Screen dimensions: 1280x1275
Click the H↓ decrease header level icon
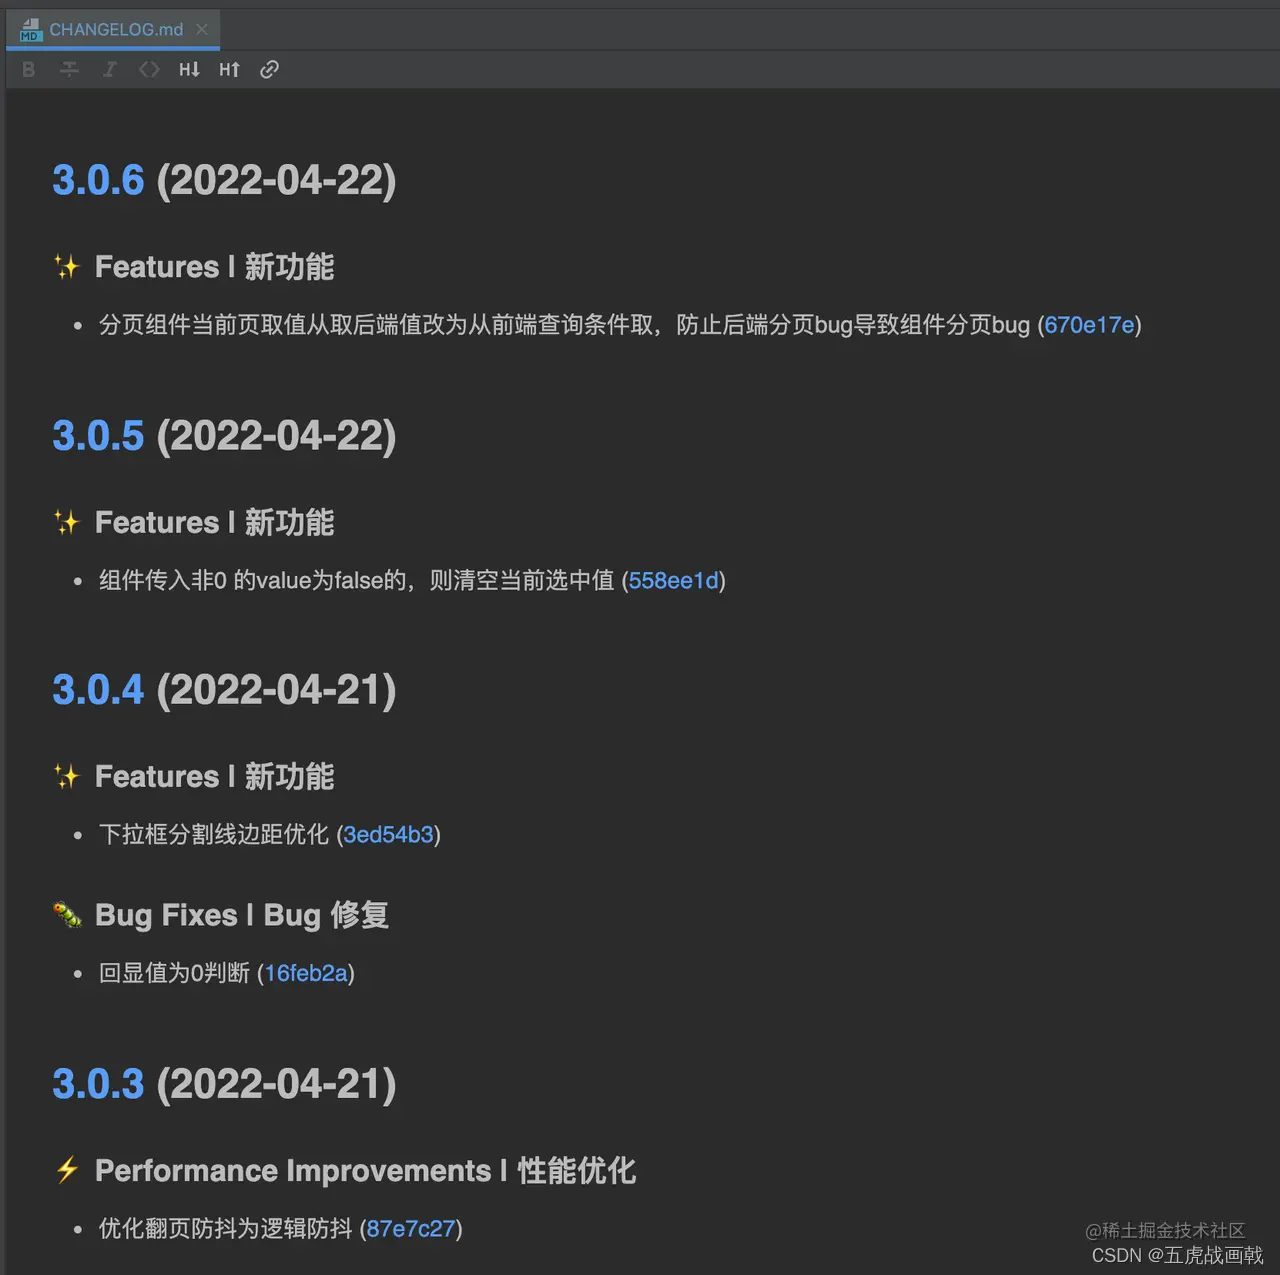(x=188, y=69)
